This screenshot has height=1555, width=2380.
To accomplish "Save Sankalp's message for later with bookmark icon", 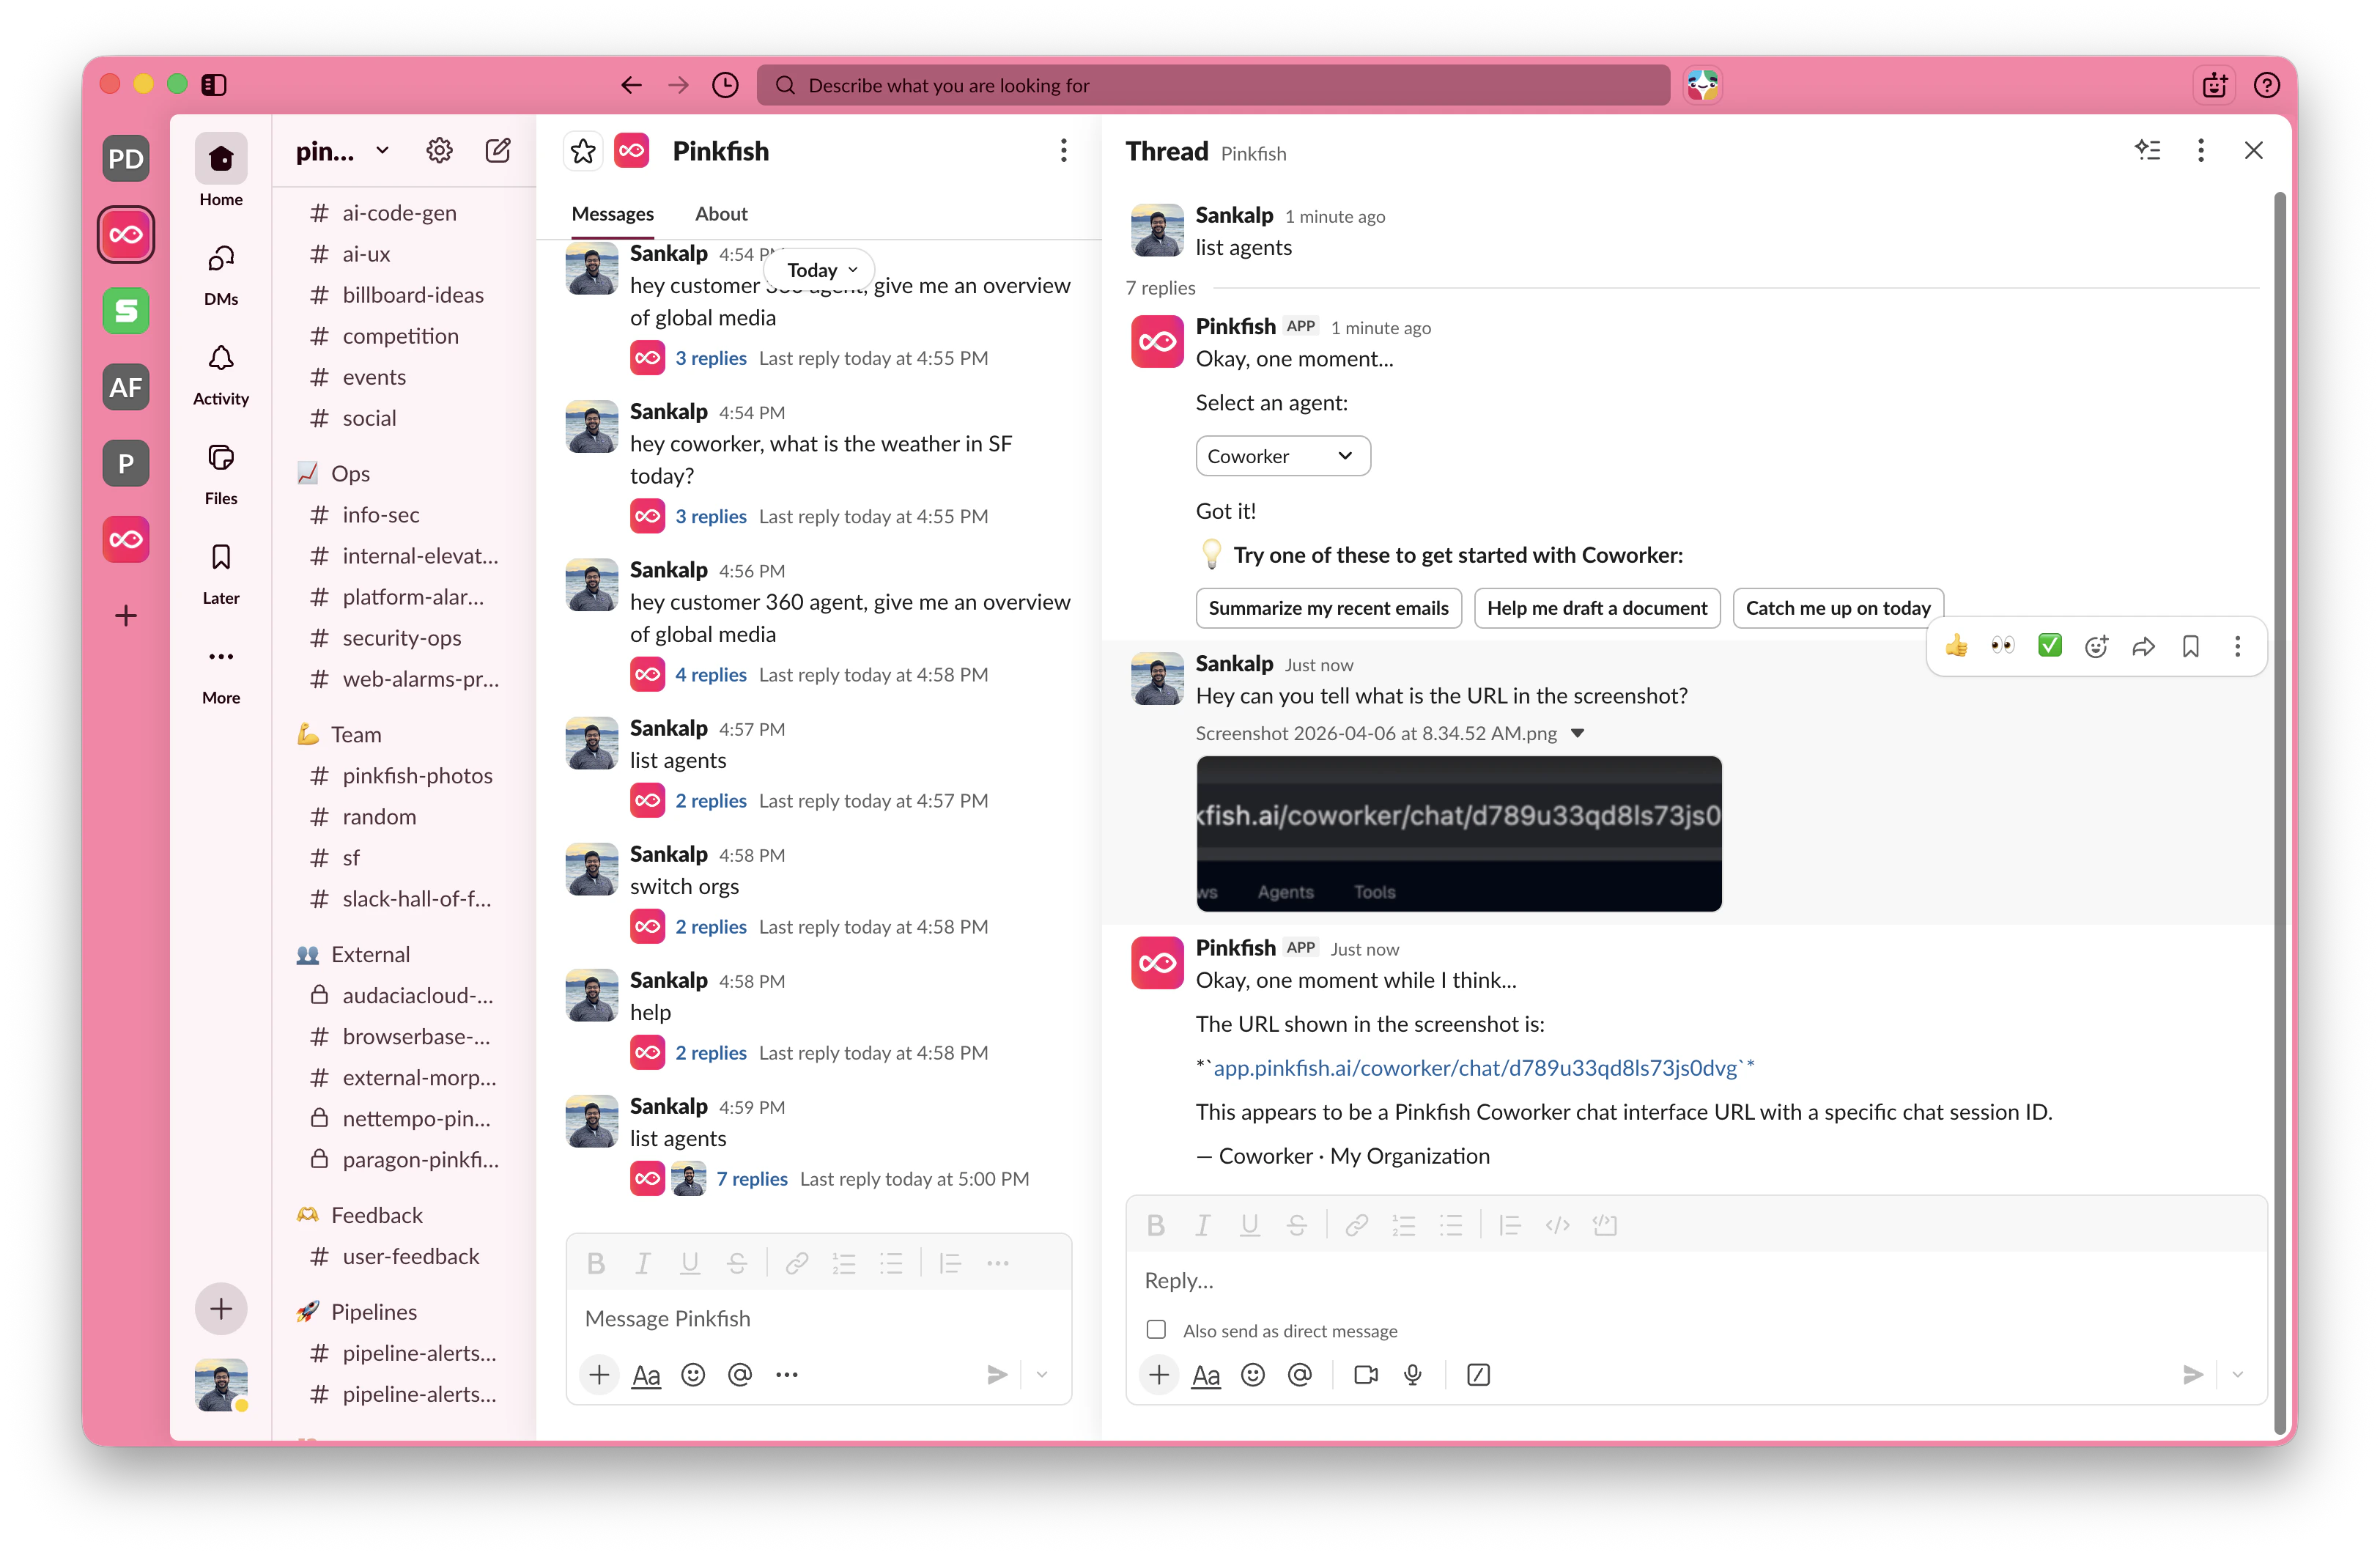I will point(2190,646).
